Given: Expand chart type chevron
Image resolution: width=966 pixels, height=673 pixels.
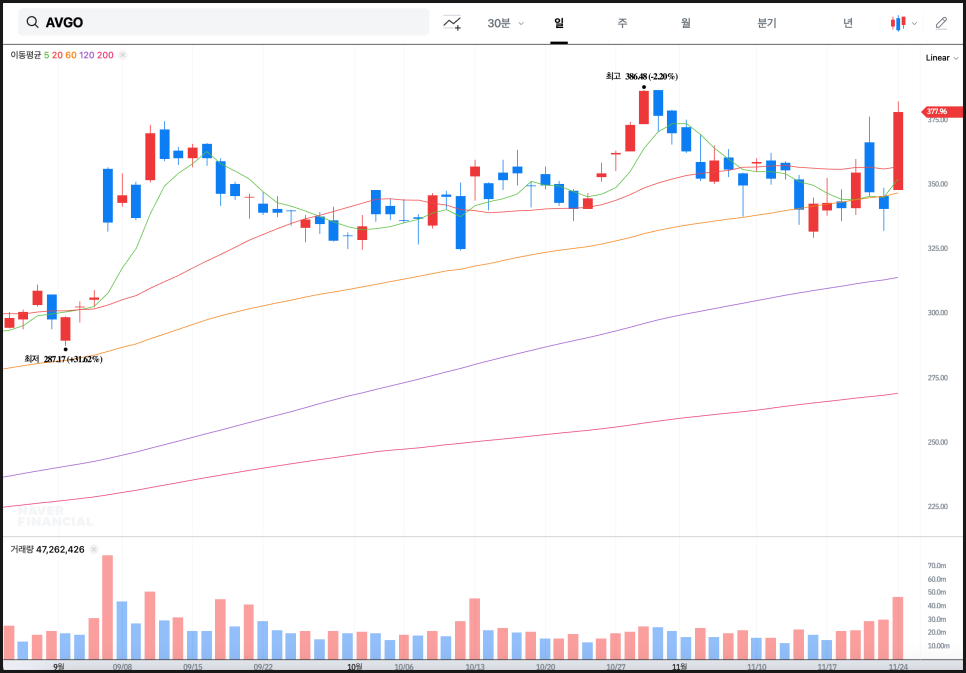Looking at the screenshot, I should (915, 24).
